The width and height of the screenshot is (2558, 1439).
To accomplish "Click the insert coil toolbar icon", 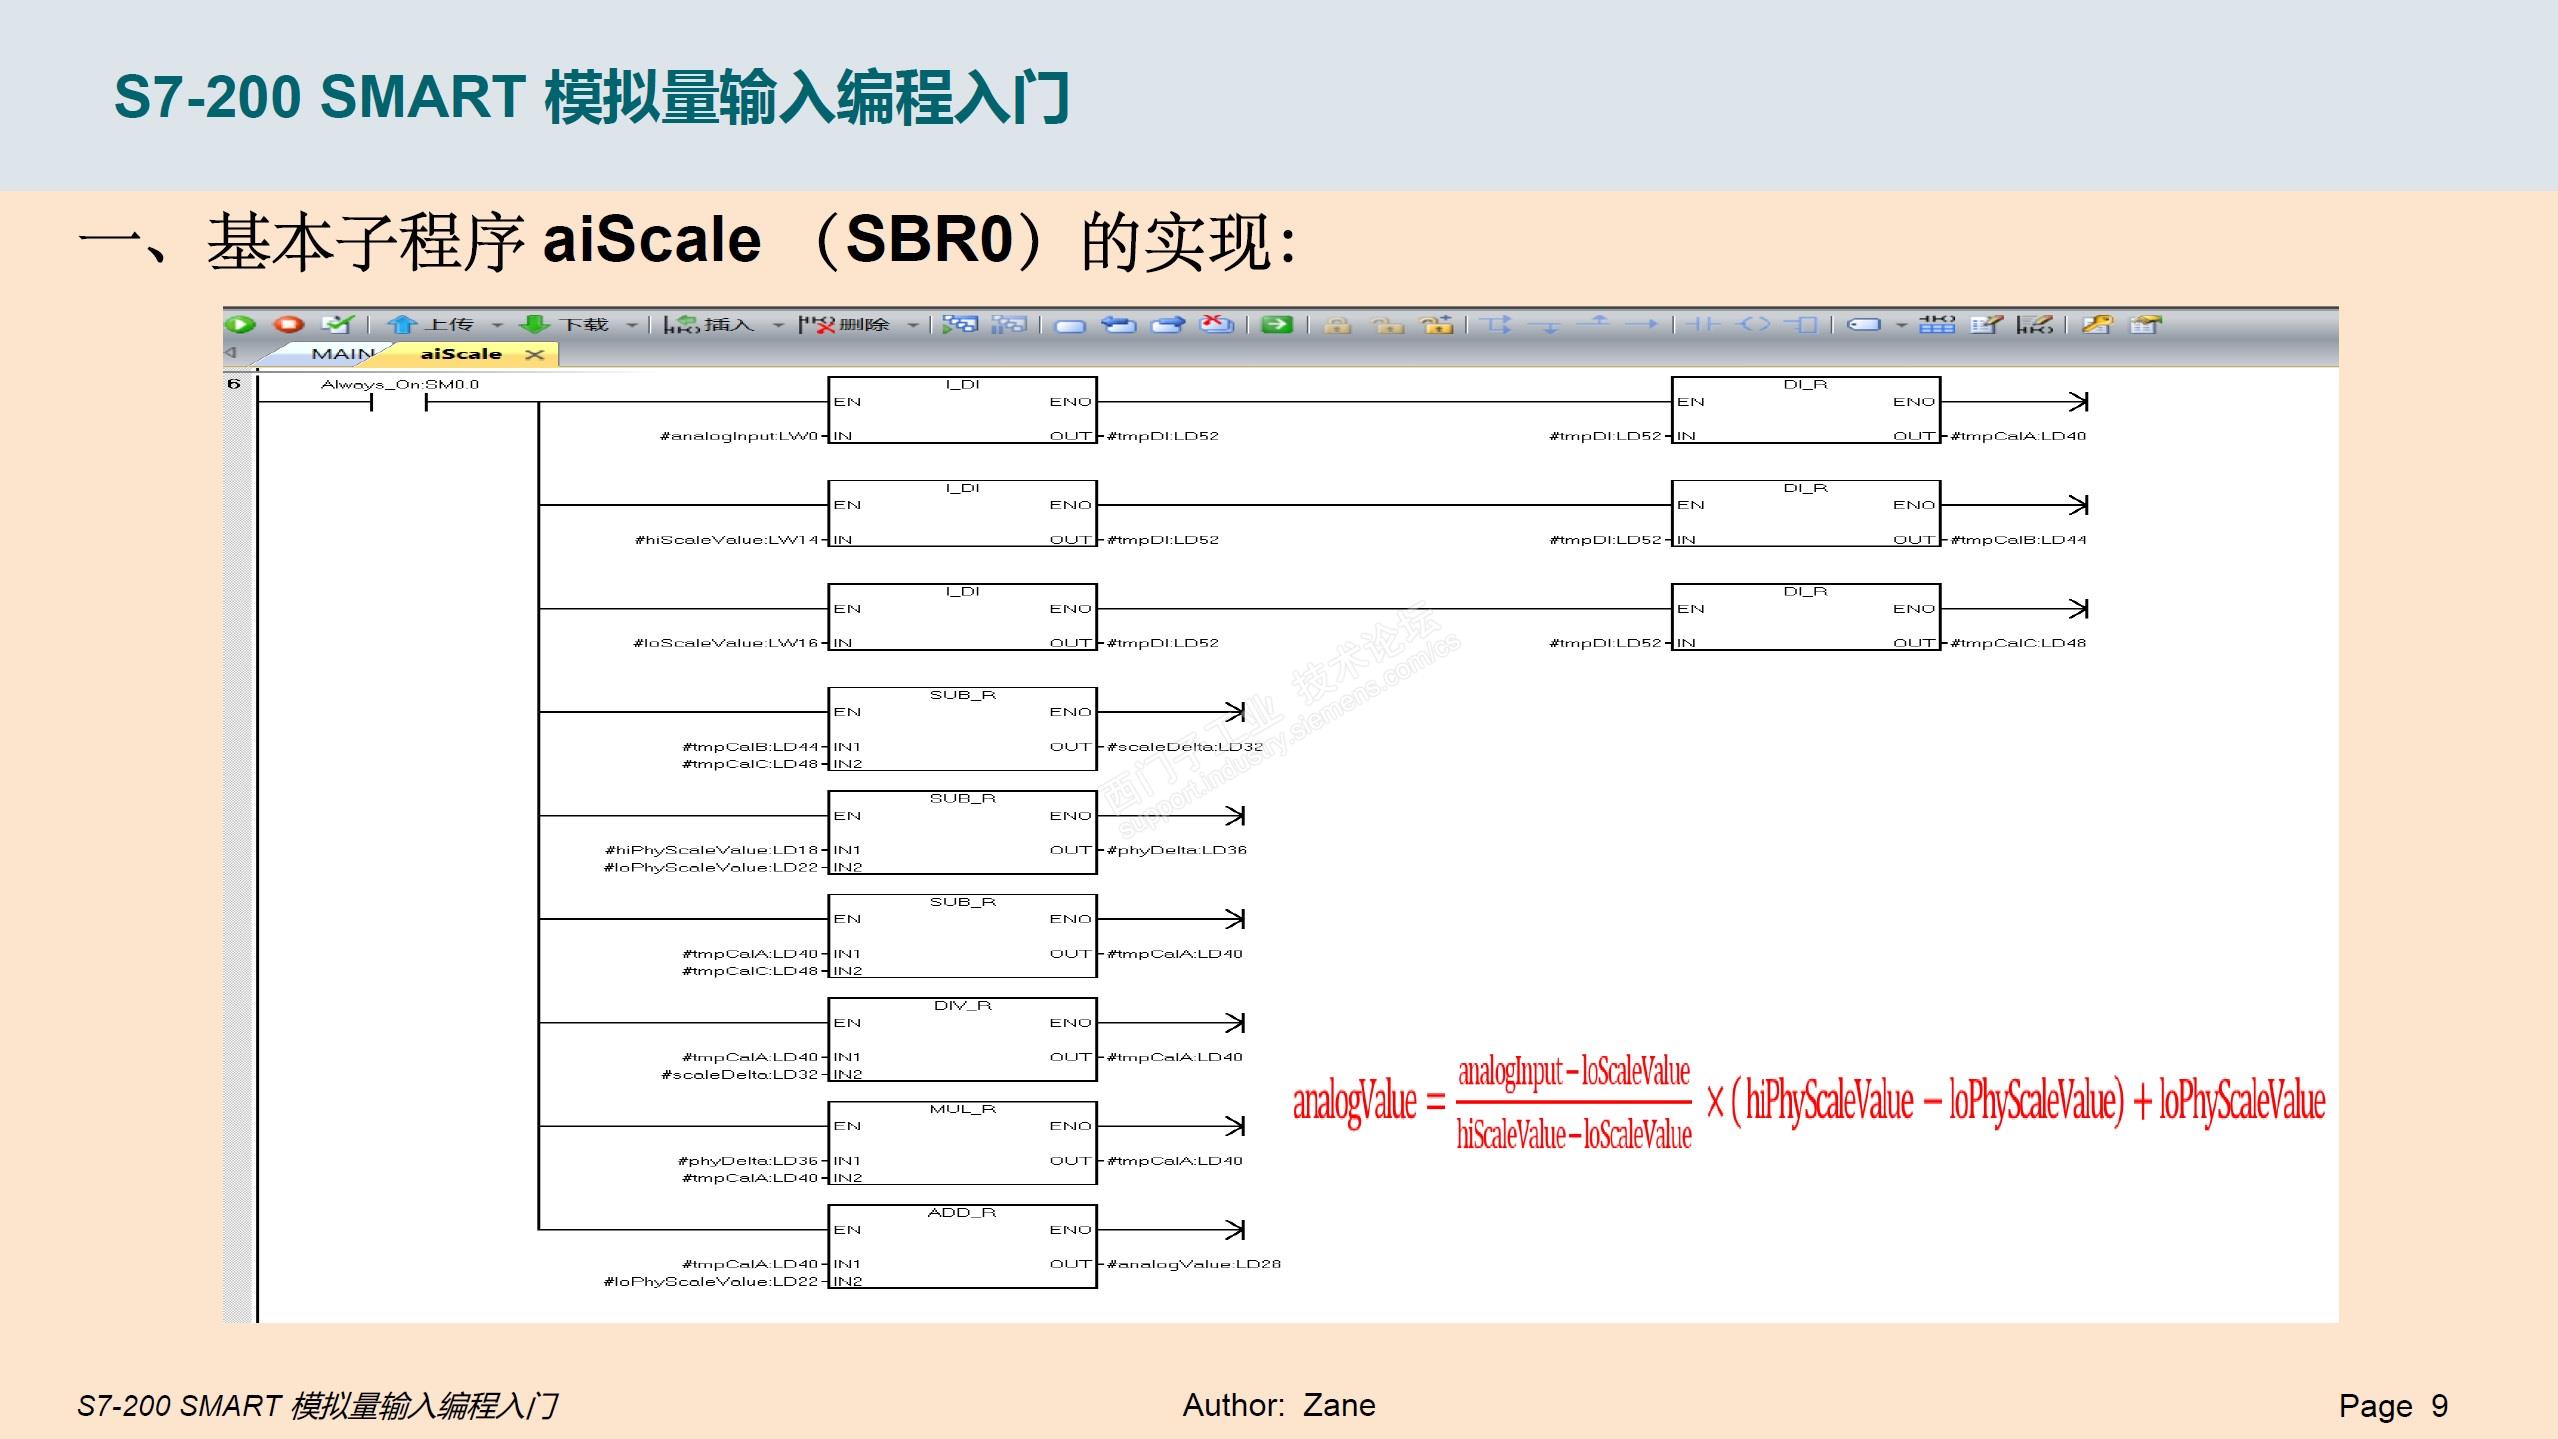I will (1752, 324).
